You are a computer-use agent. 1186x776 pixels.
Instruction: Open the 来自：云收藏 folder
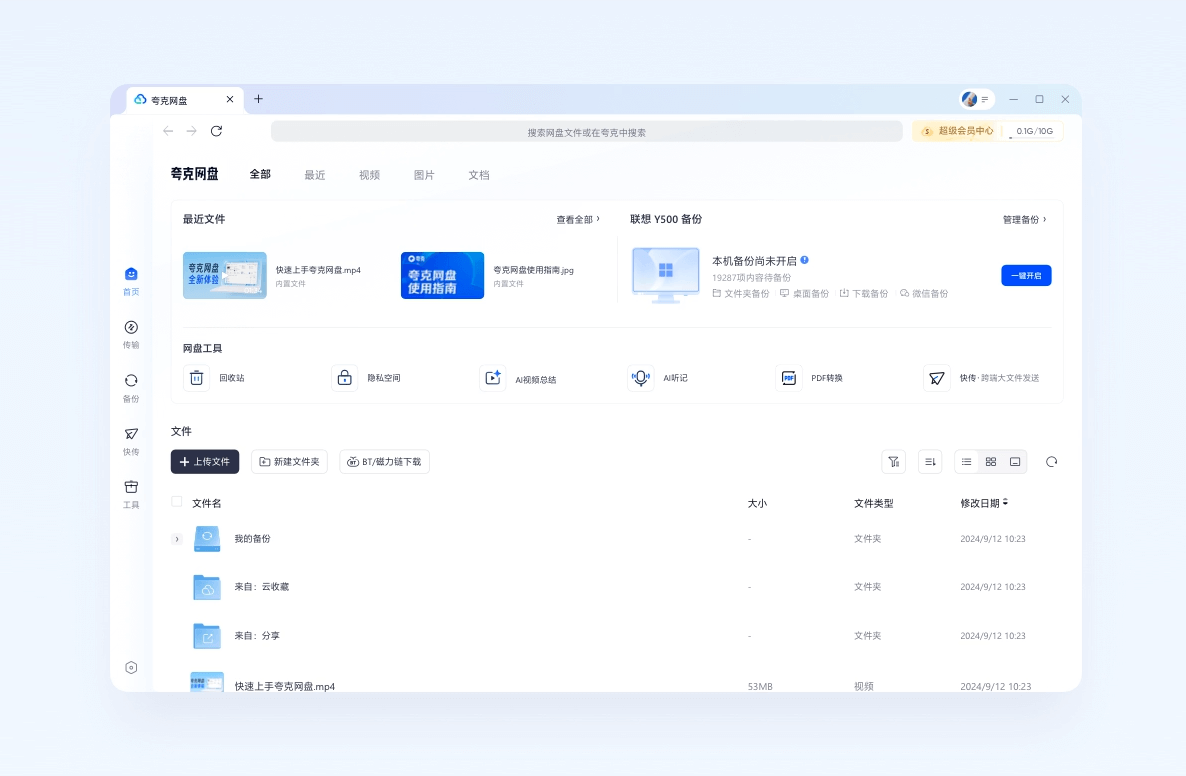click(x=262, y=587)
